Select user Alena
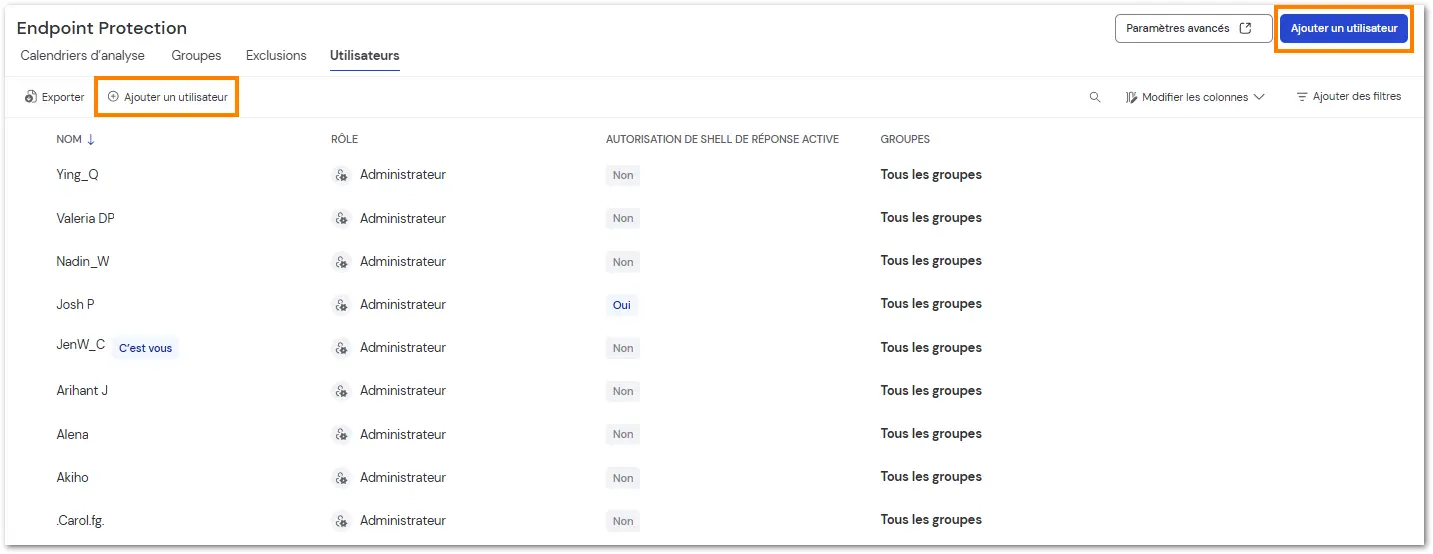The height and width of the screenshot is (554, 1433). click(72, 434)
